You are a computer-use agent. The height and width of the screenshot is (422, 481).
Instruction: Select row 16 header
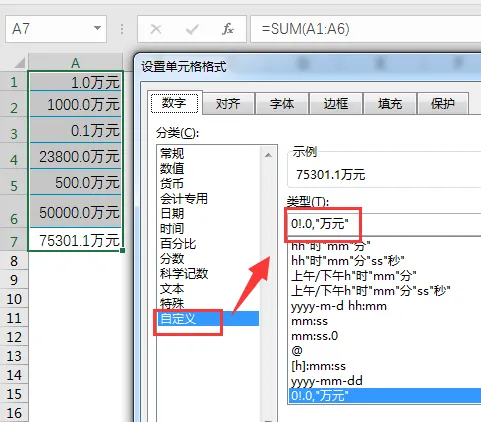(x=13, y=413)
